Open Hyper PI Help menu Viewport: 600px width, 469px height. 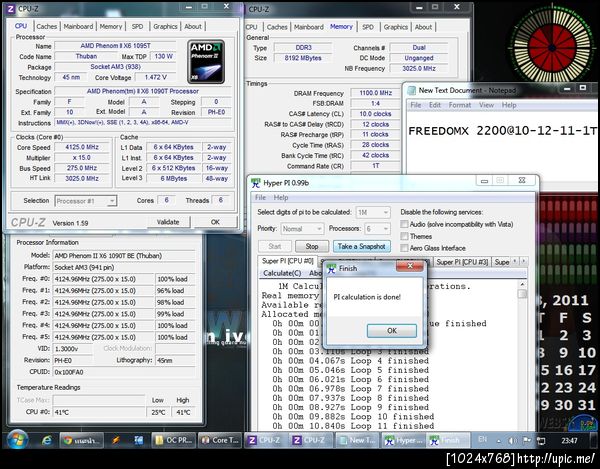pyautogui.click(x=281, y=198)
